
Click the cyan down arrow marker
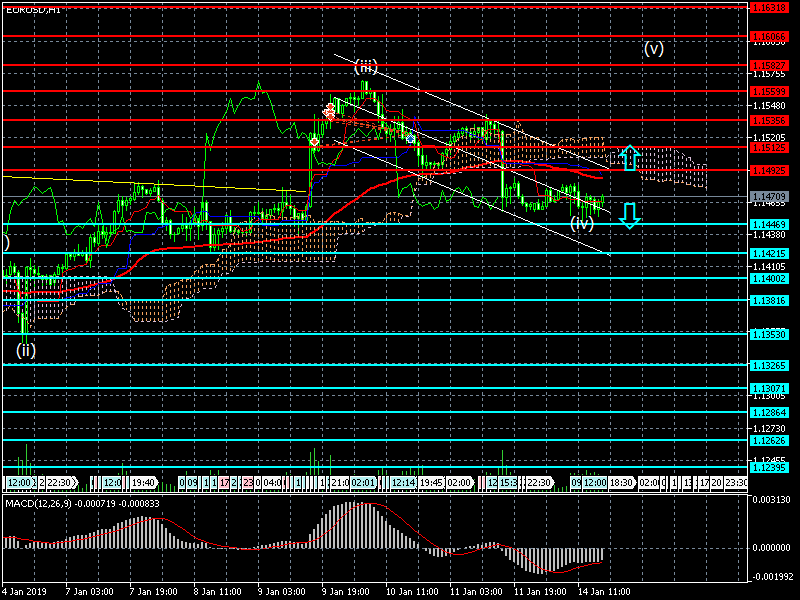(x=629, y=215)
